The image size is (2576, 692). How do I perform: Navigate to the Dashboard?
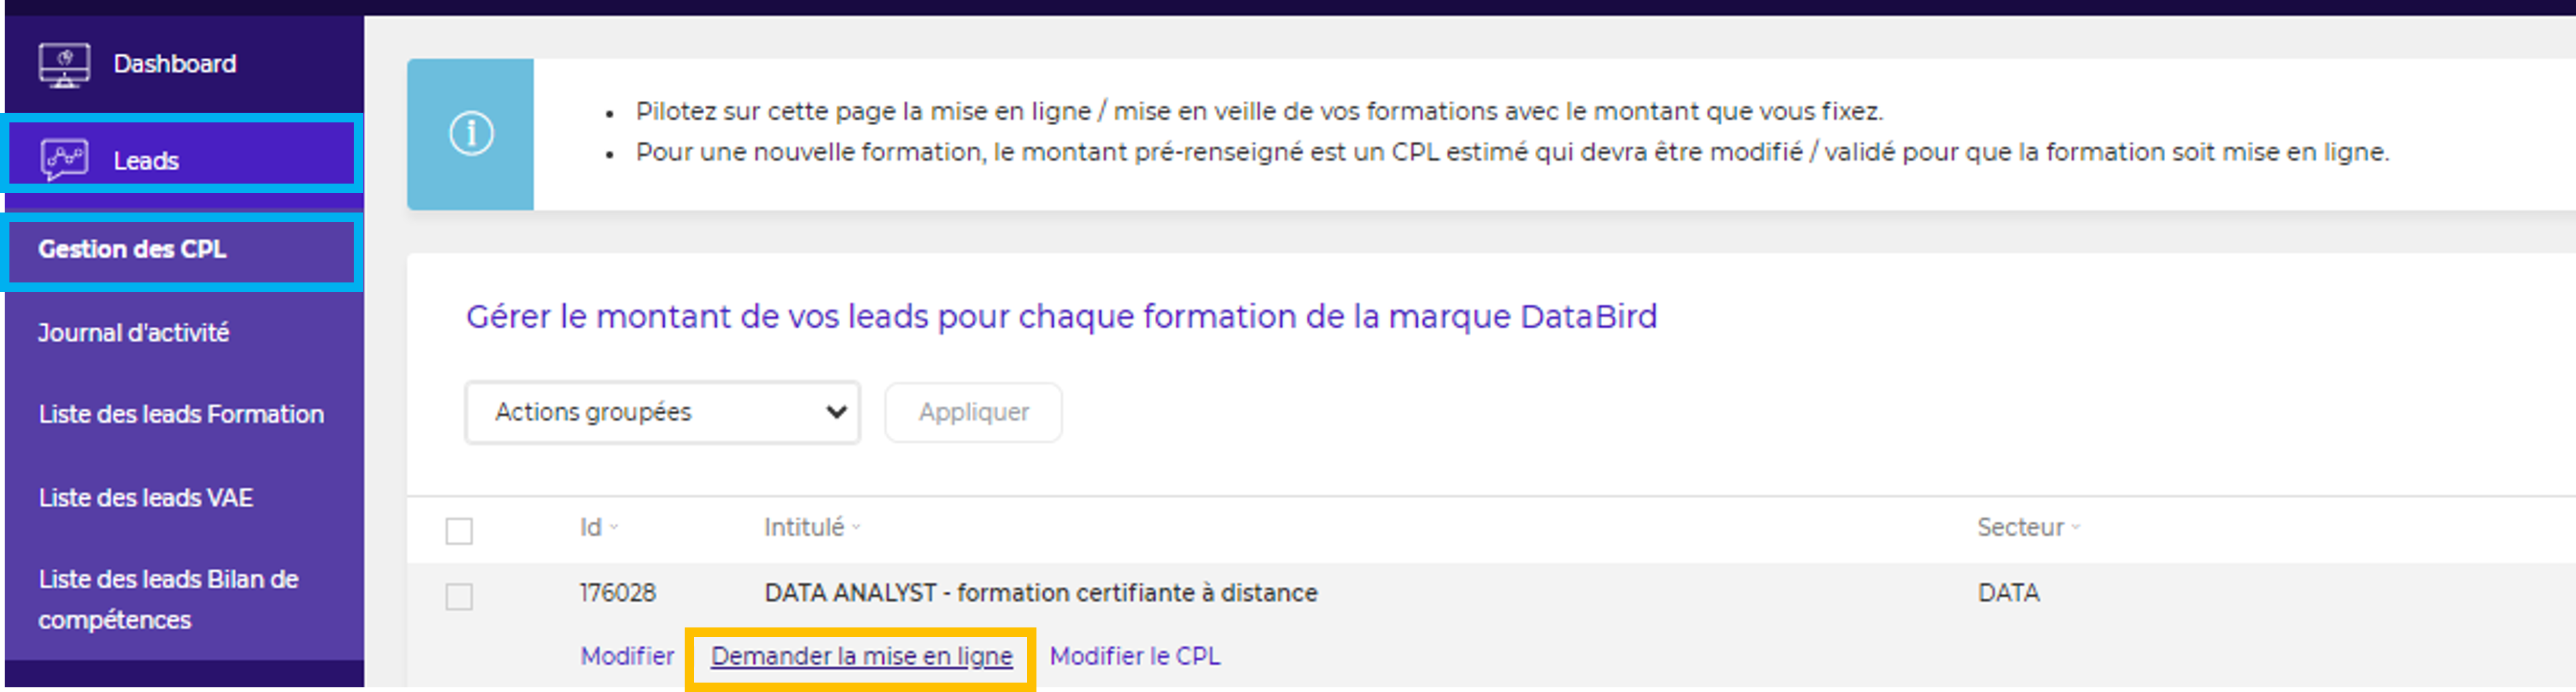click(x=175, y=62)
